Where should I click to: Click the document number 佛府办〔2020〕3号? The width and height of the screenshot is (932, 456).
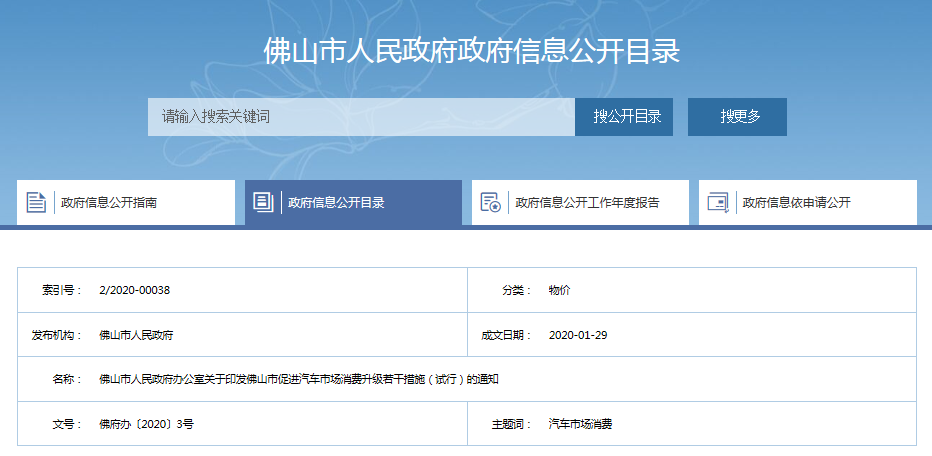[x=146, y=424]
